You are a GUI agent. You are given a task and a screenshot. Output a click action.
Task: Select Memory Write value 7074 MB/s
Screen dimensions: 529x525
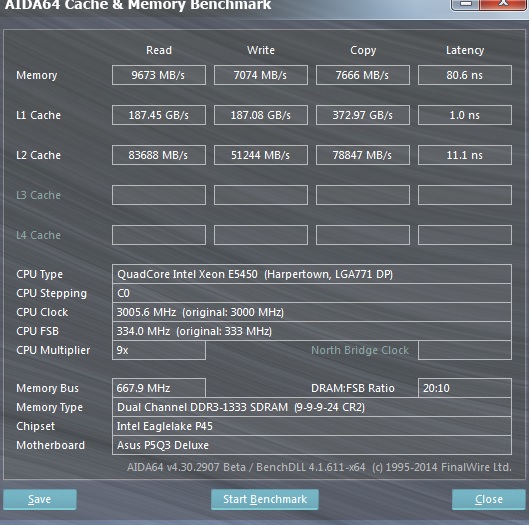(x=261, y=75)
